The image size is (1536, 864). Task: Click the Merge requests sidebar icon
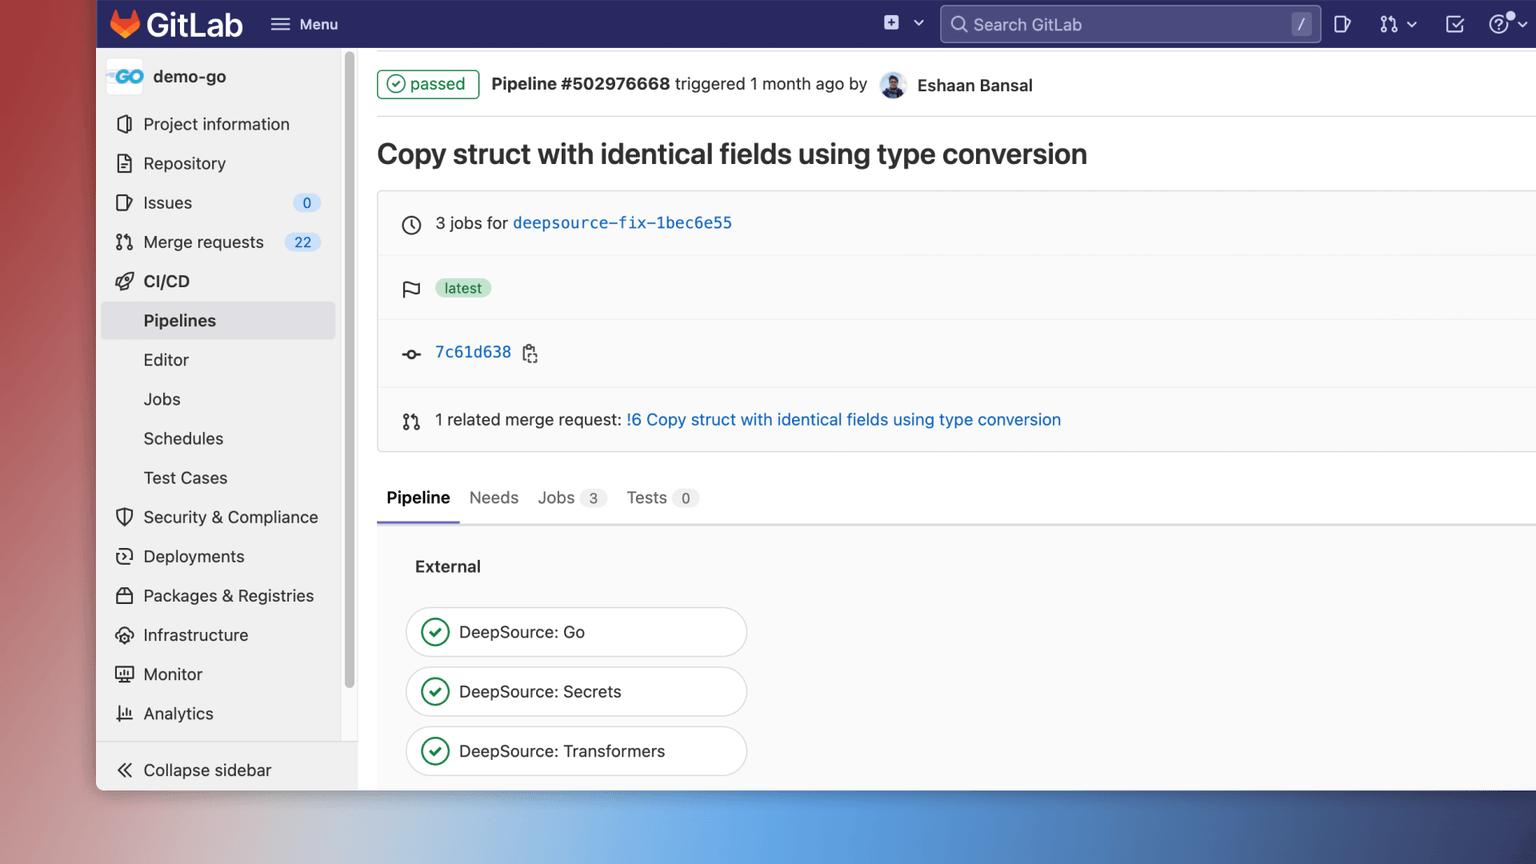124,242
